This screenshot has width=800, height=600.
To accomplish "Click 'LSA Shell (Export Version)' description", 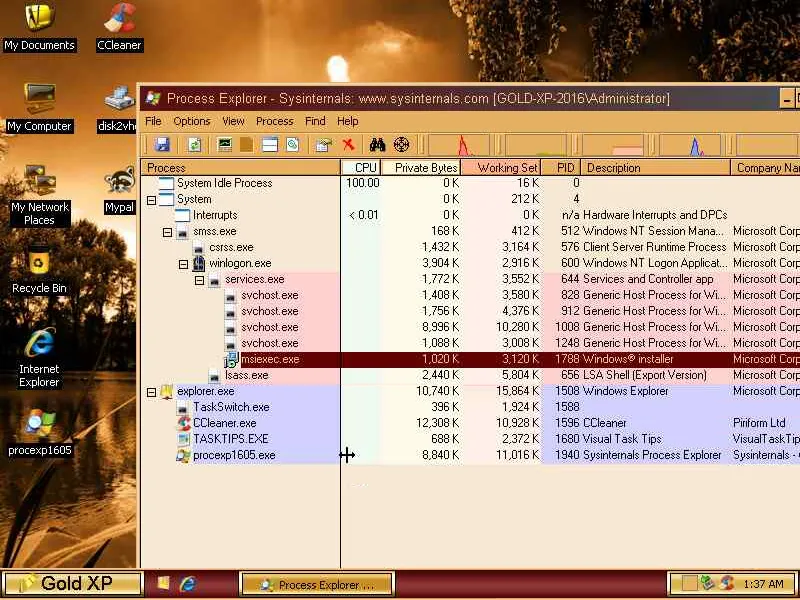I will tap(645, 375).
